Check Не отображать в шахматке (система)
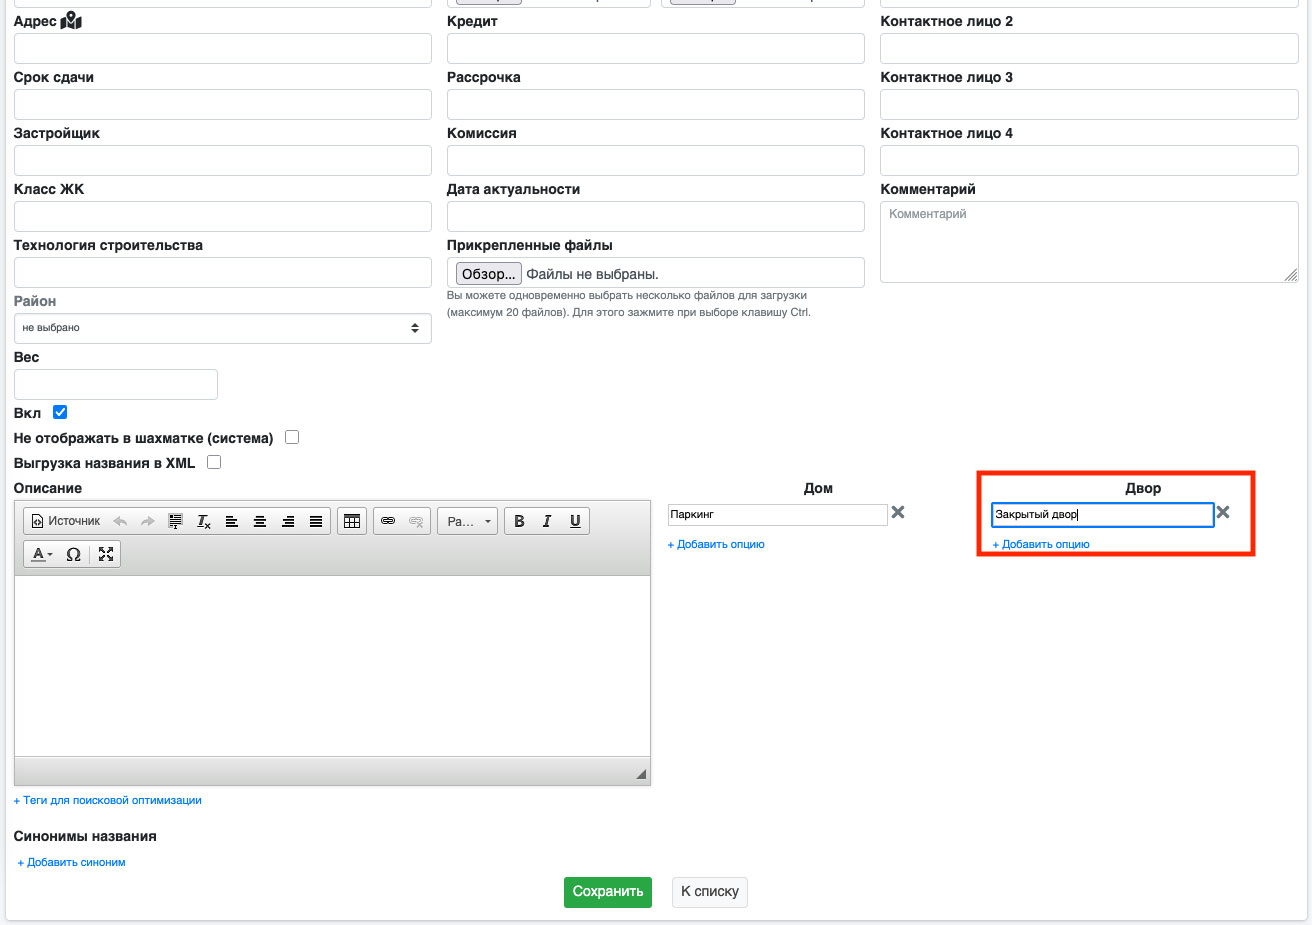This screenshot has width=1312, height=925. tap(292, 437)
